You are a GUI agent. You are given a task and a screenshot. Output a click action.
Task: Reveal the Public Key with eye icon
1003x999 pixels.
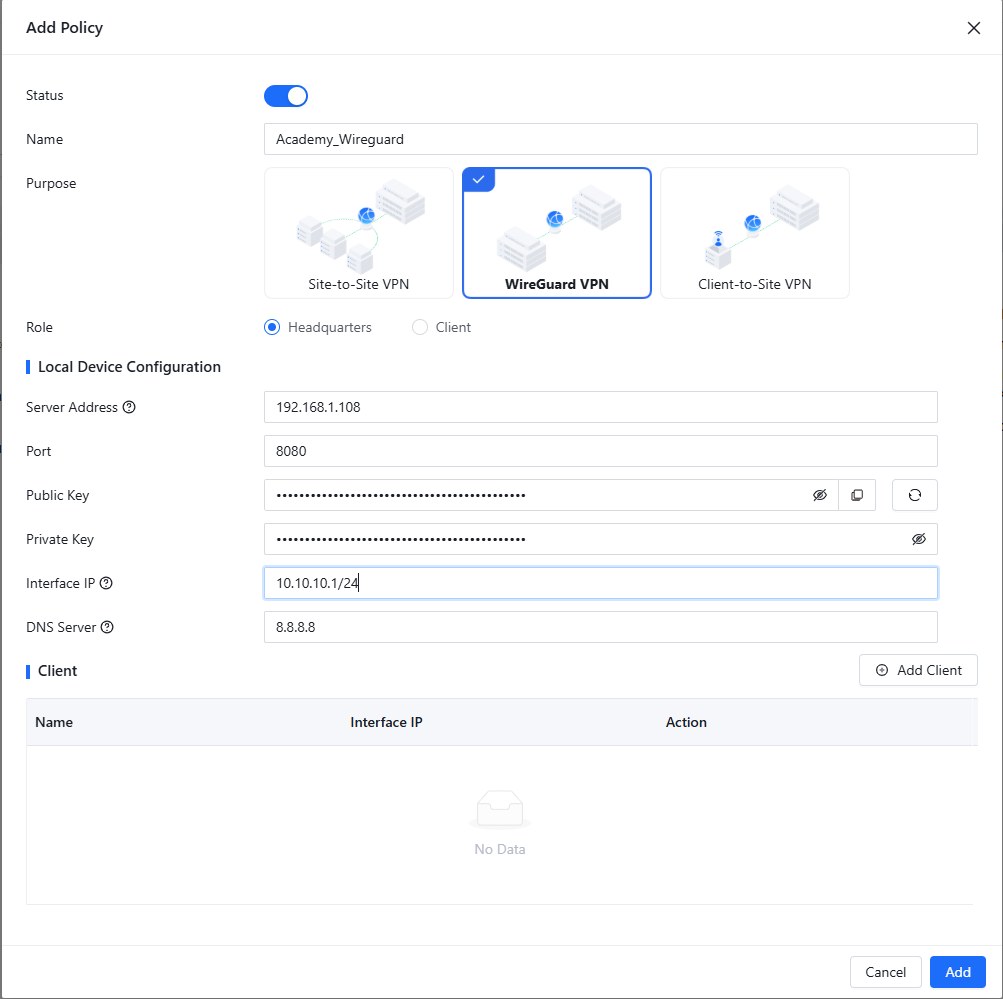pyautogui.click(x=819, y=495)
